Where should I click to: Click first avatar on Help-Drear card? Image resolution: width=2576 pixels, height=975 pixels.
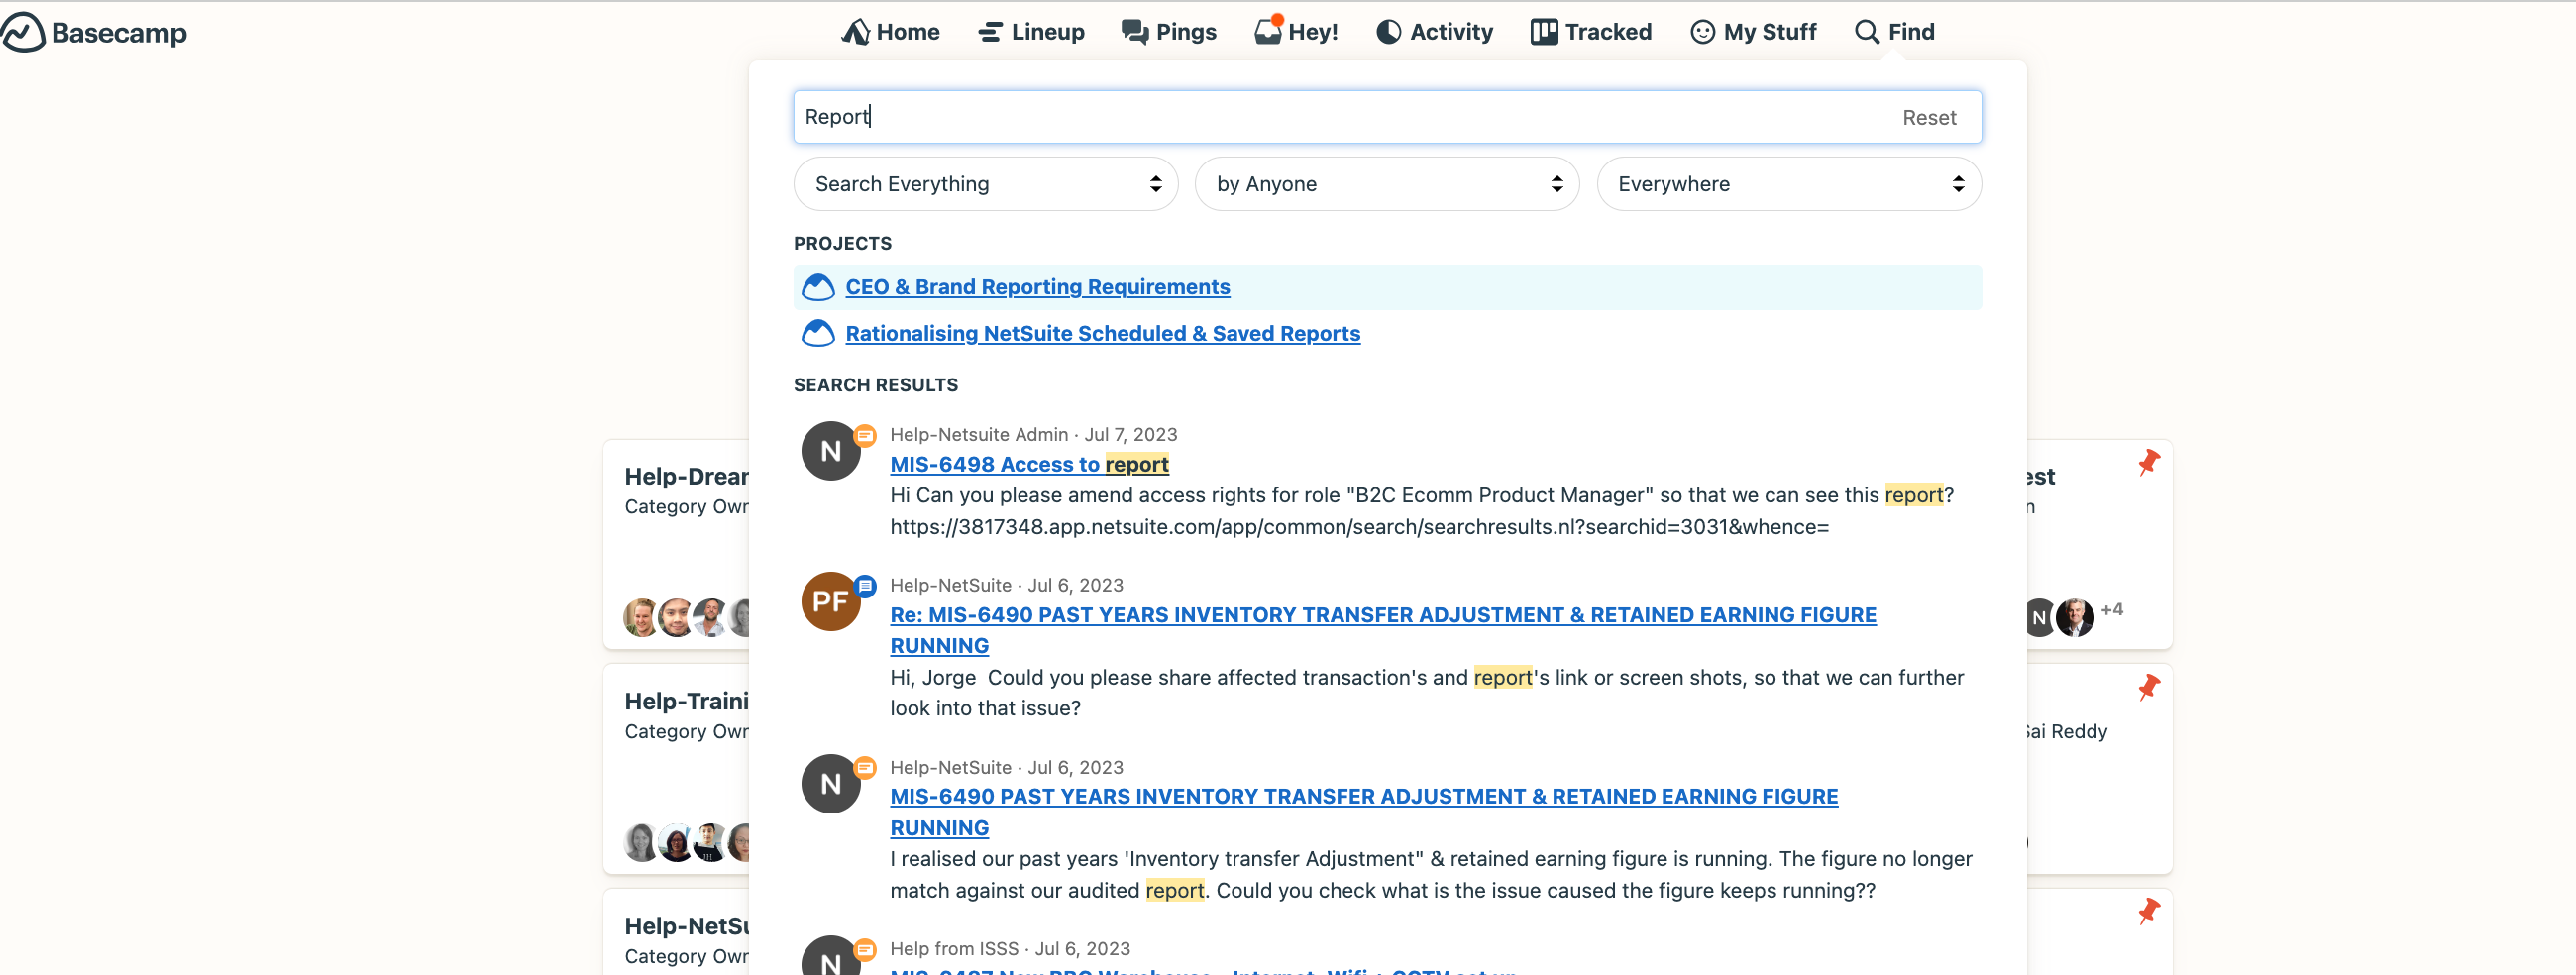(x=640, y=618)
